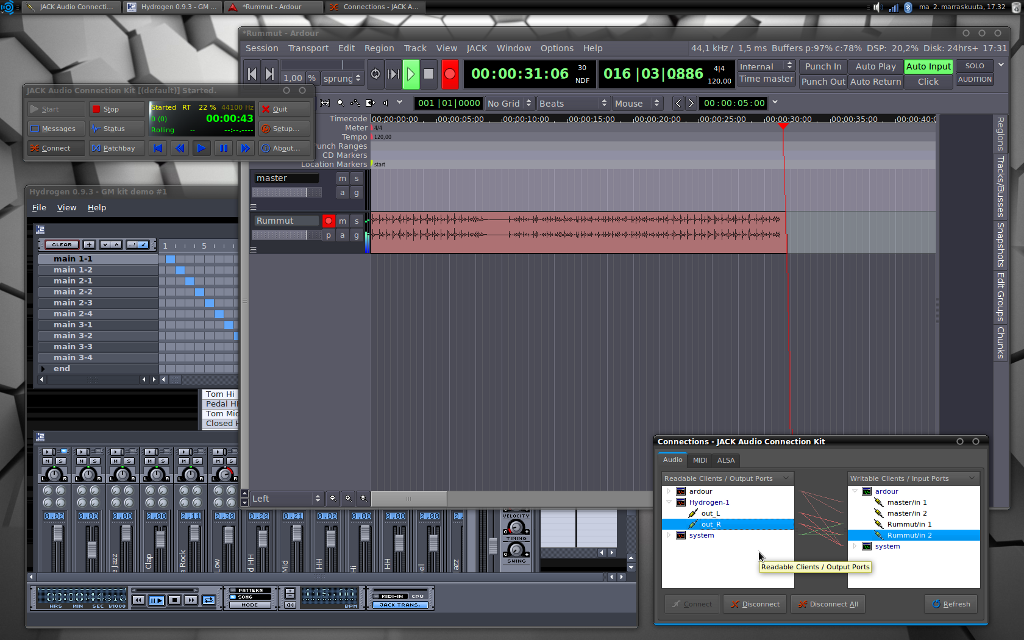Click rewind button in JACK control panel

click(180, 148)
